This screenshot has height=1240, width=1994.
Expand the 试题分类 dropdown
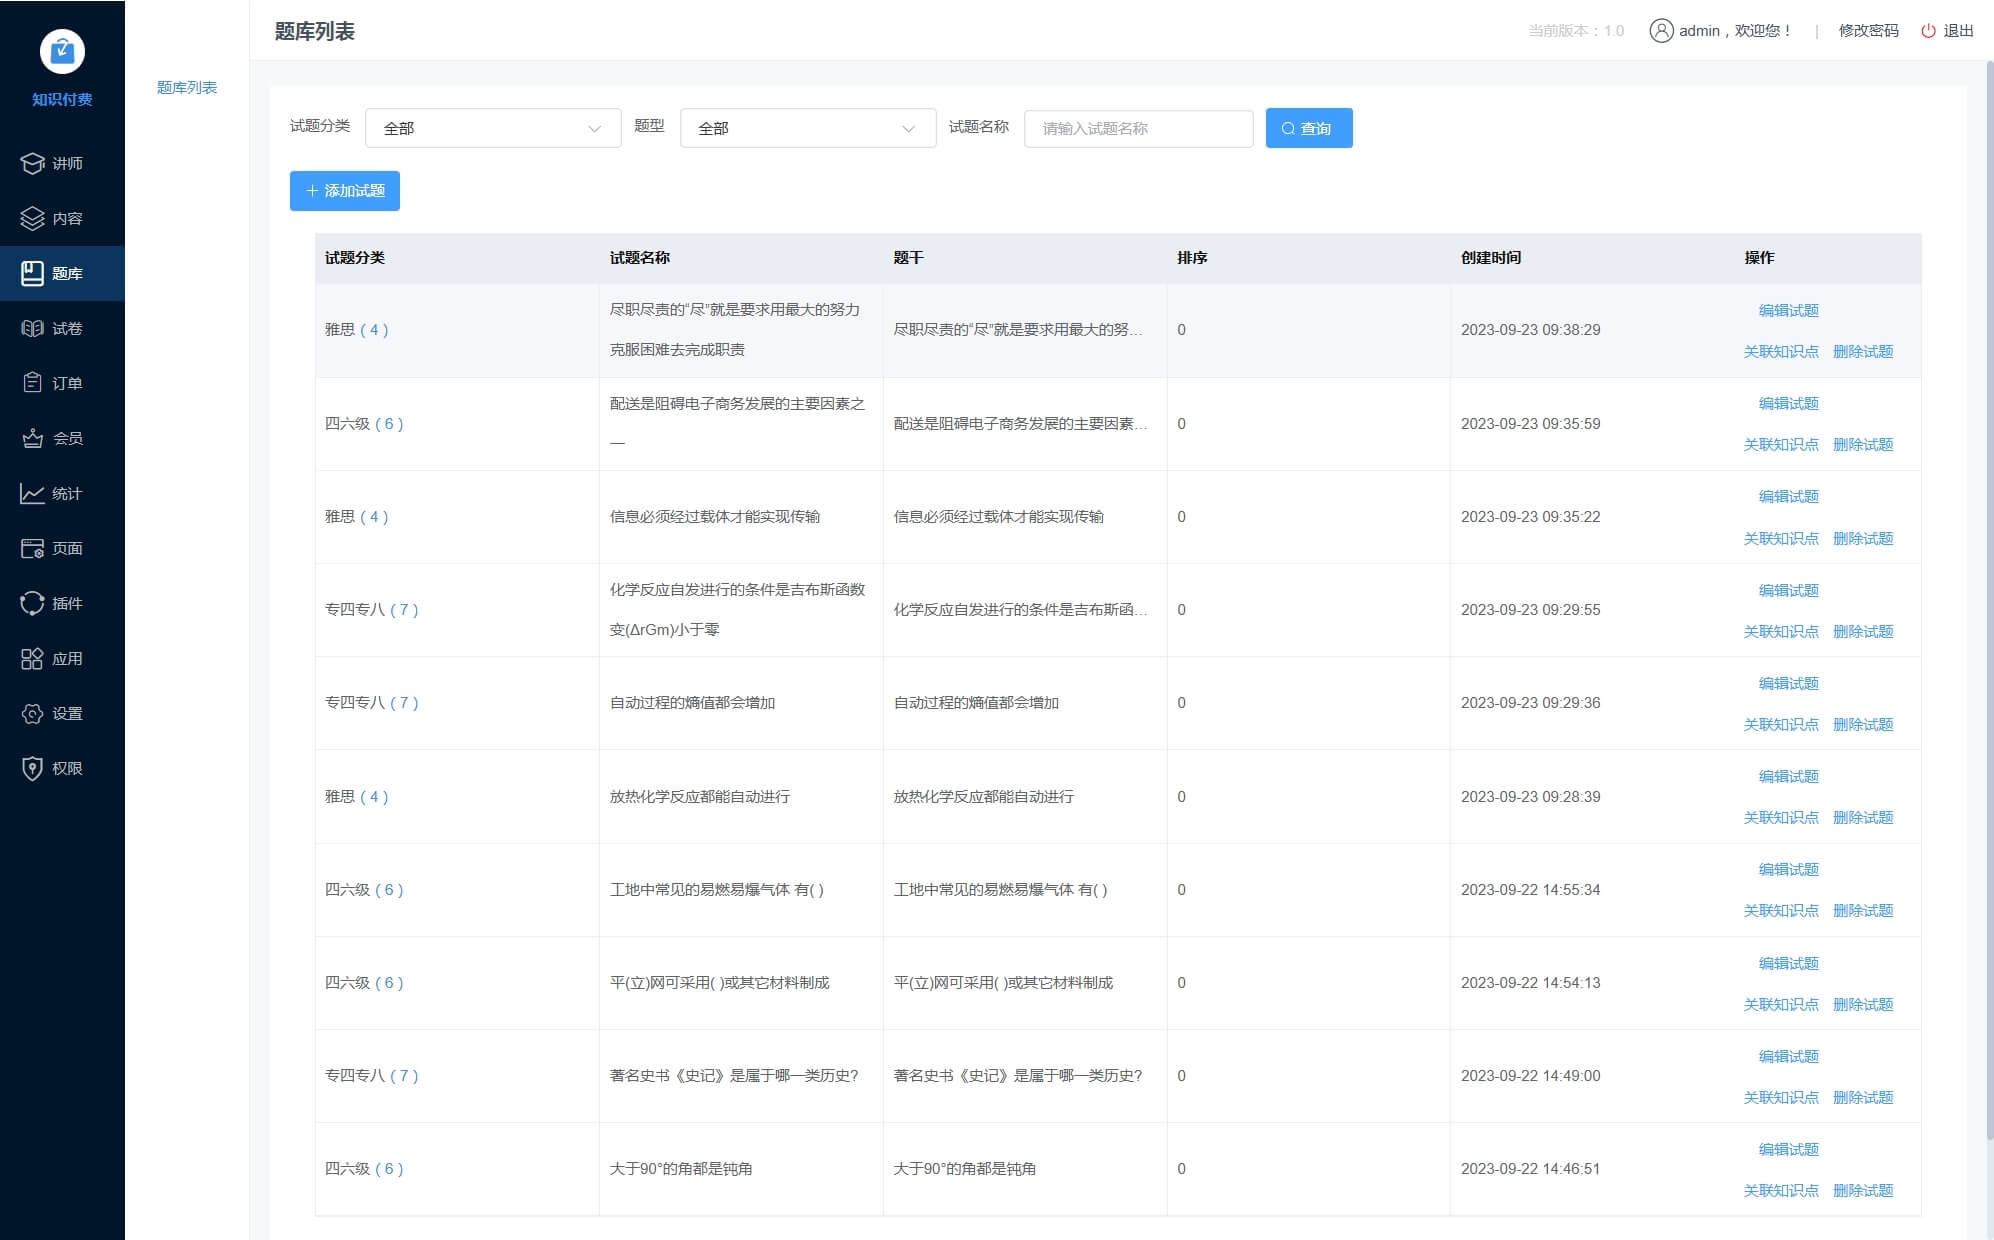click(x=493, y=128)
